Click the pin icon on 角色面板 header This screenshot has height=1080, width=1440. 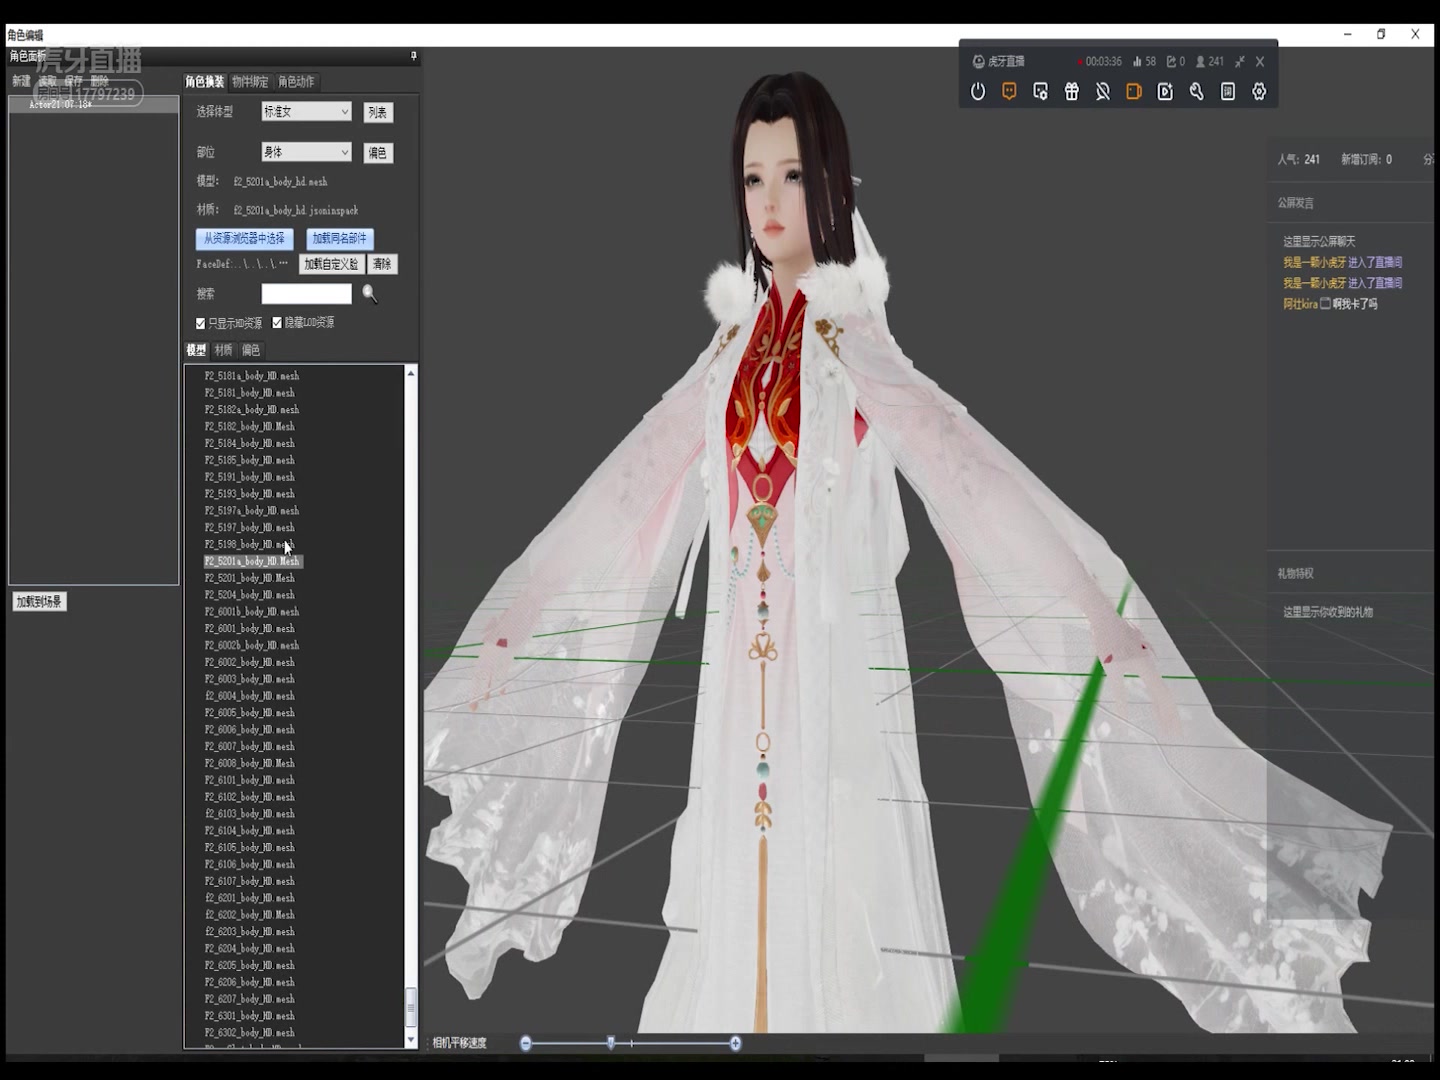(x=413, y=56)
